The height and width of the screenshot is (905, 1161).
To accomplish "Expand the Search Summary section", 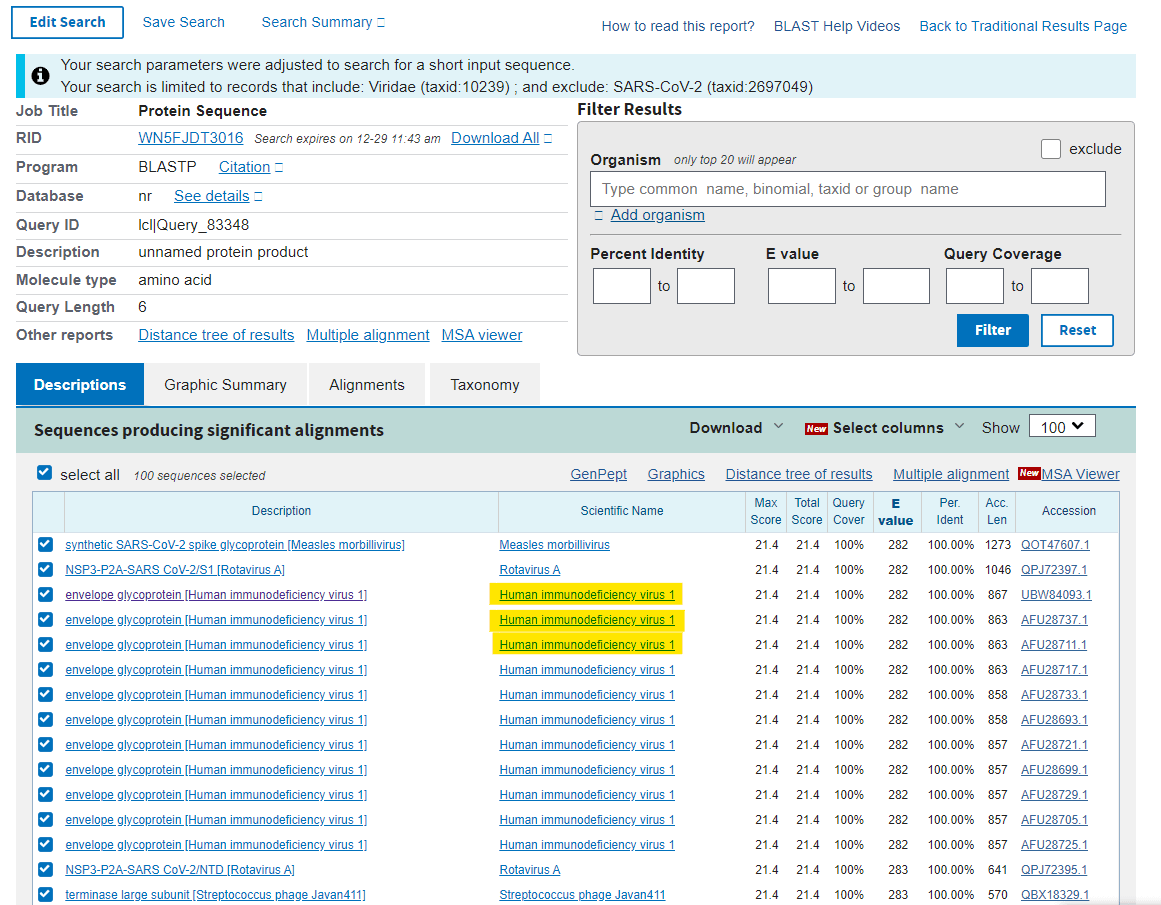I will pyautogui.click(x=323, y=22).
